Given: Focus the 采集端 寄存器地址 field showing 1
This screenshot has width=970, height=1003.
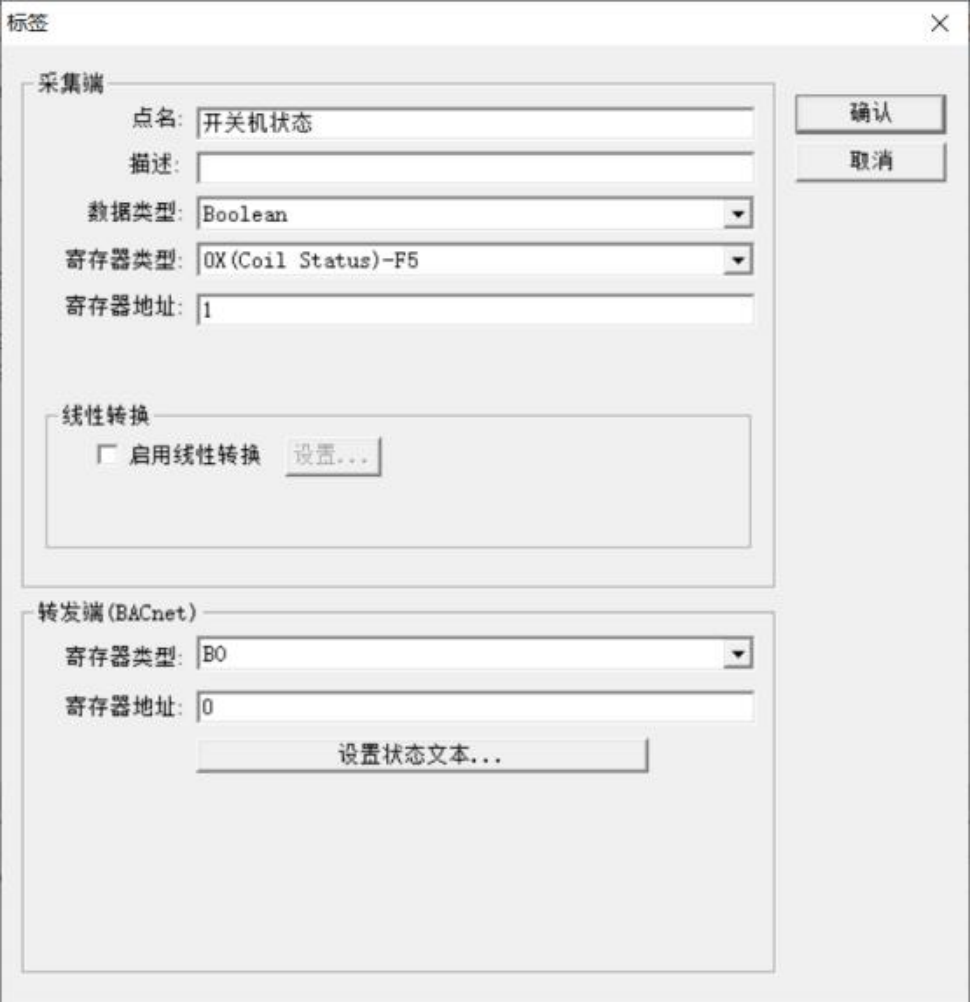Looking at the screenshot, I should click(x=475, y=310).
